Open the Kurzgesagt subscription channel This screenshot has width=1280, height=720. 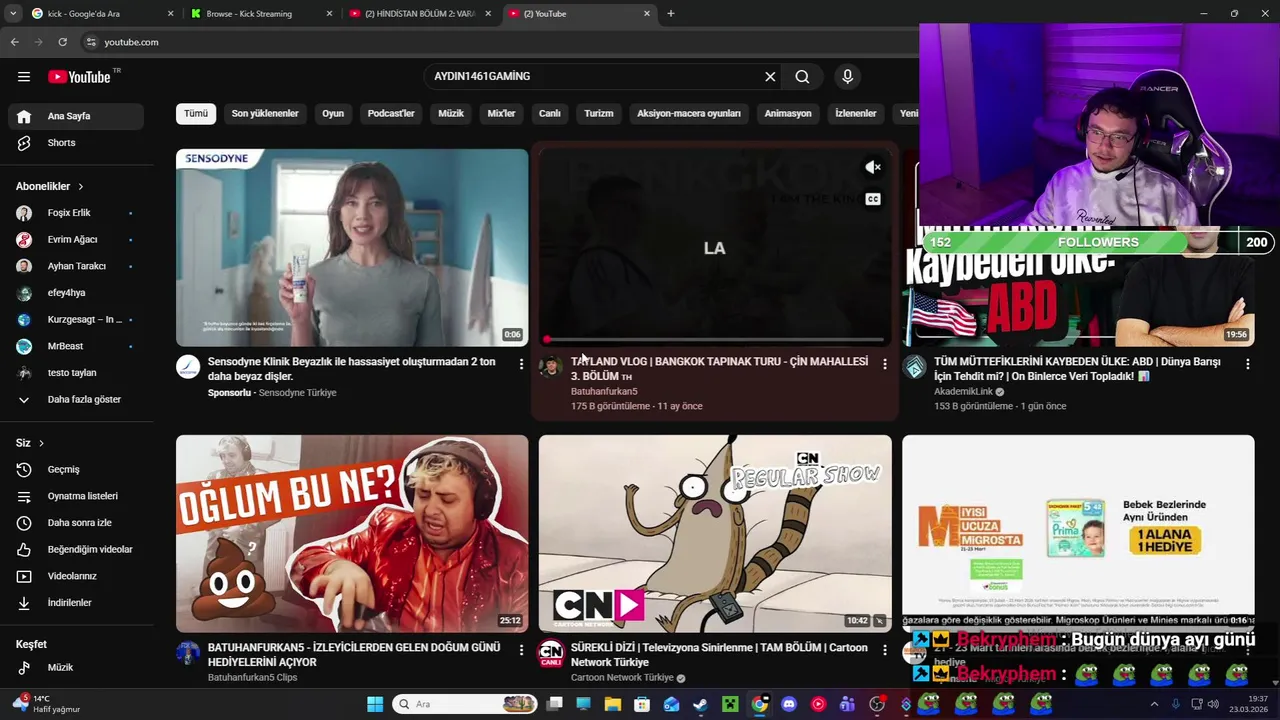[76, 320]
